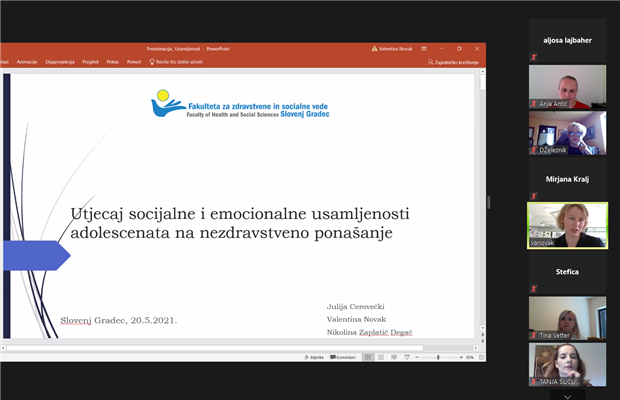
Task: Open the Animacije ribbon tab
Action: [x=27, y=62]
